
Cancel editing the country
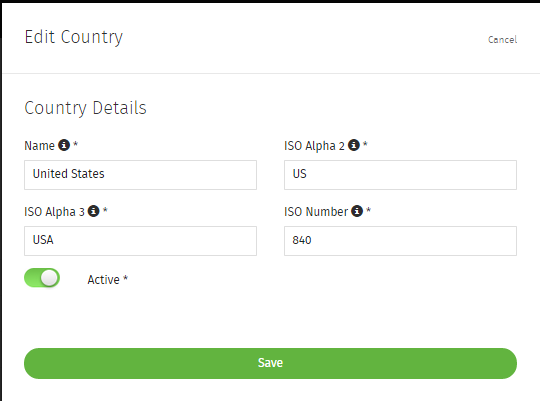point(502,40)
